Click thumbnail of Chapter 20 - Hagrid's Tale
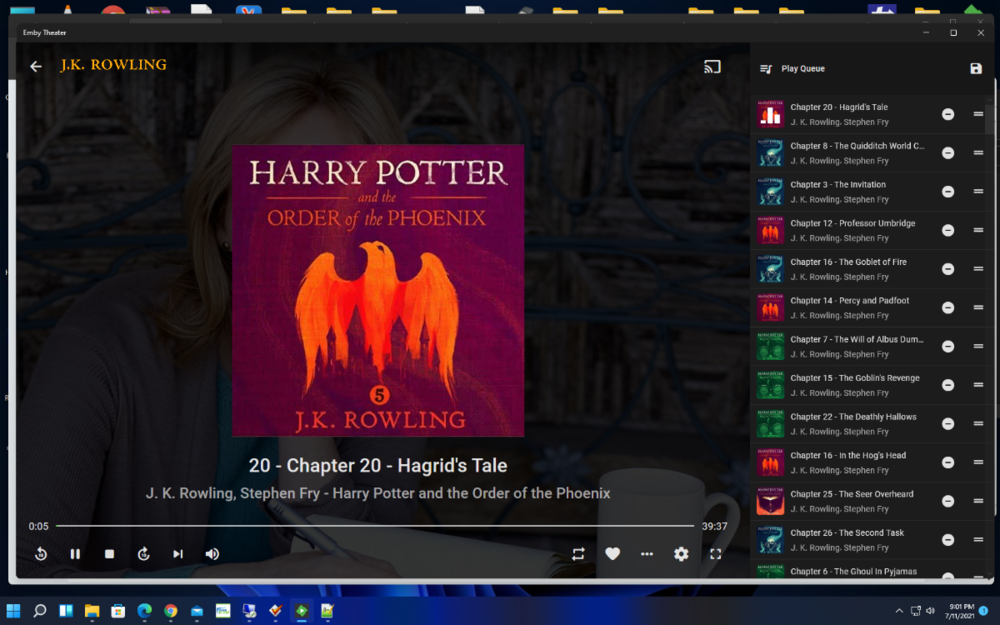 pos(770,114)
